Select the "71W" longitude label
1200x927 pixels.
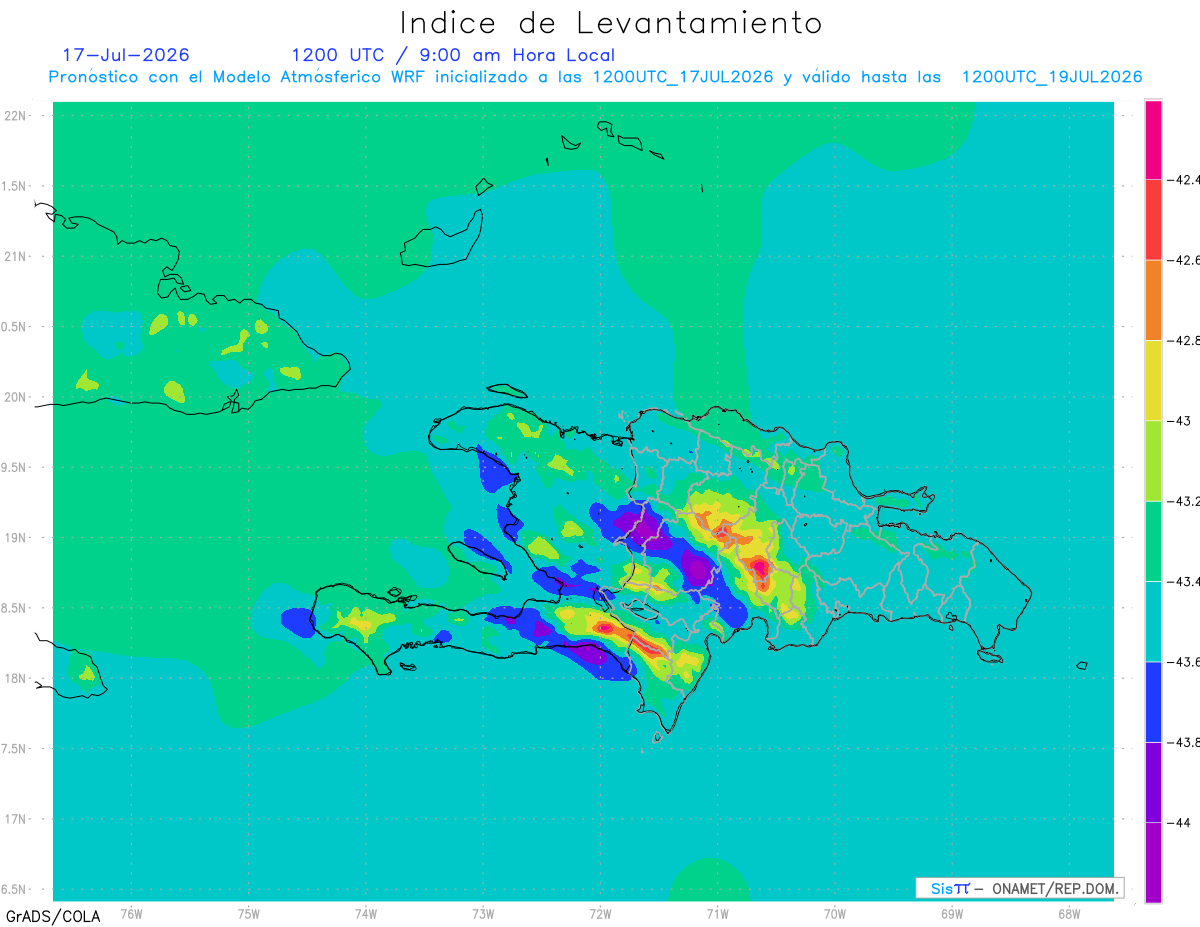tap(717, 913)
